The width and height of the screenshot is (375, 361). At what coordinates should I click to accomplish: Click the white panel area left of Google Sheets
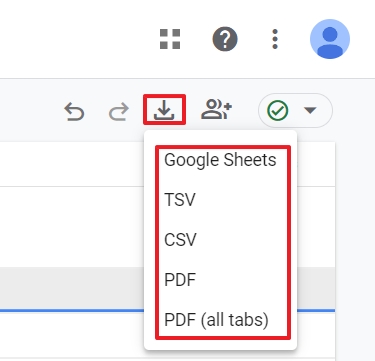point(72,164)
